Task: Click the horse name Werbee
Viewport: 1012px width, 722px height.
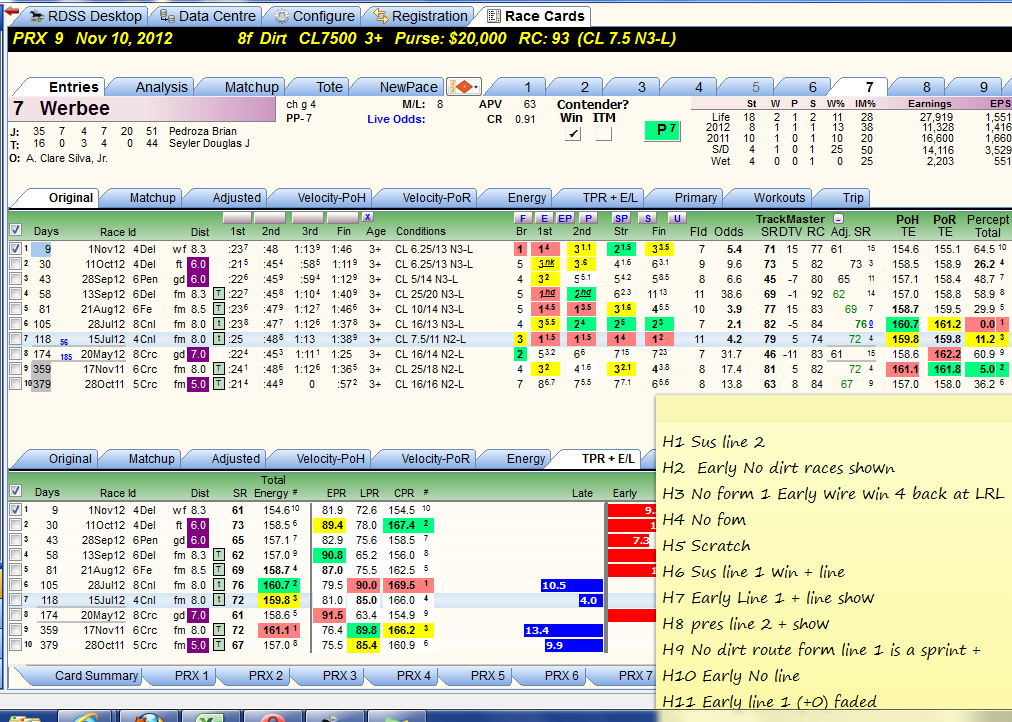Action: point(75,108)
